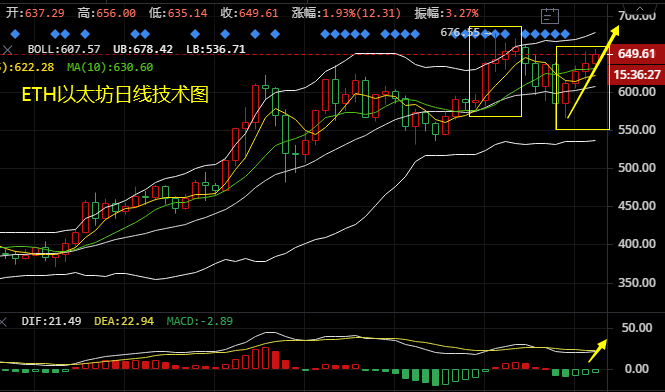
Task: Click the green MACD:-2.89 label
Action: point(200,321)
